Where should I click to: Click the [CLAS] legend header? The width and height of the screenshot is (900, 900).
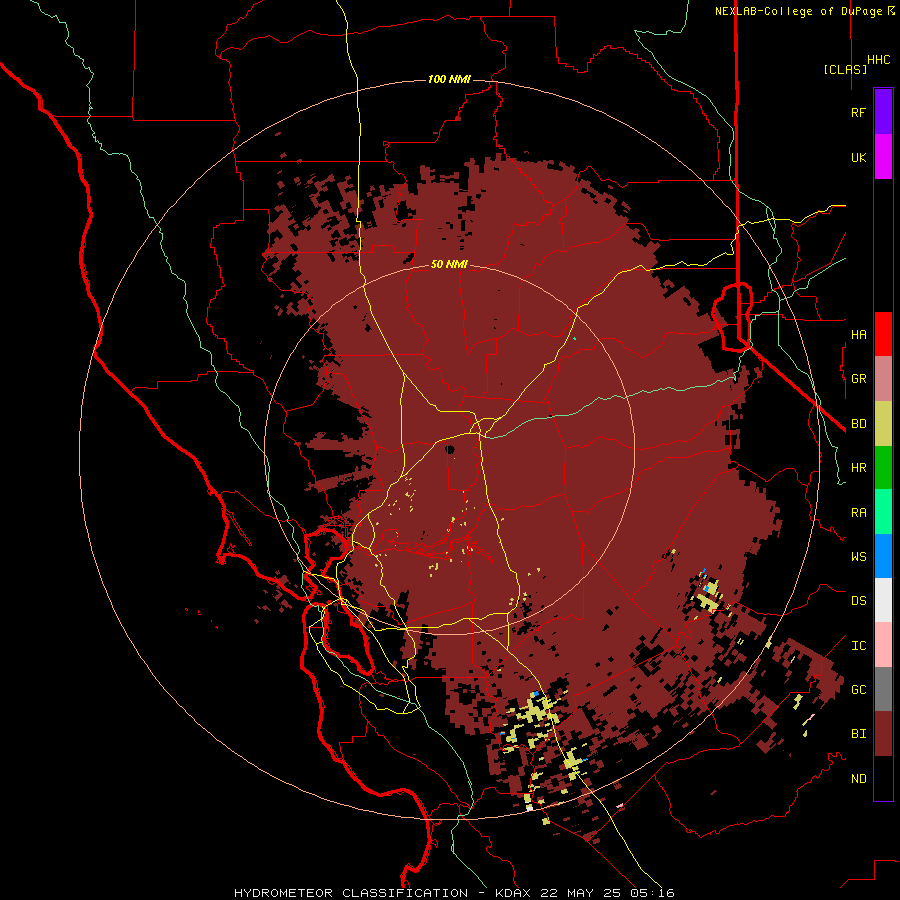[x=845, y=69]
